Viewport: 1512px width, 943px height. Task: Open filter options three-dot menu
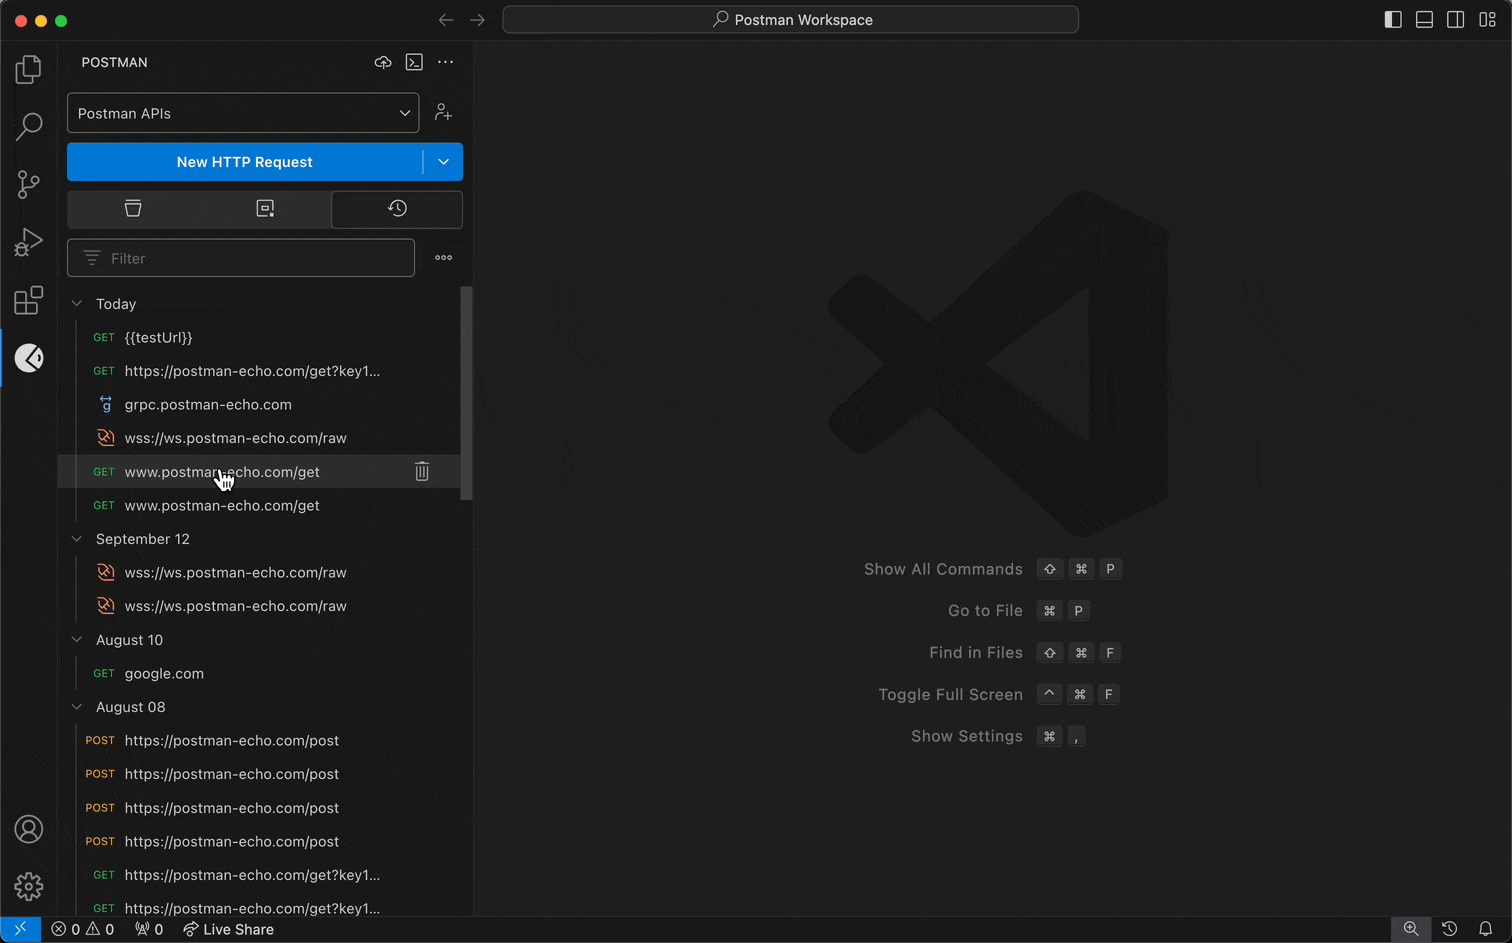444,258
